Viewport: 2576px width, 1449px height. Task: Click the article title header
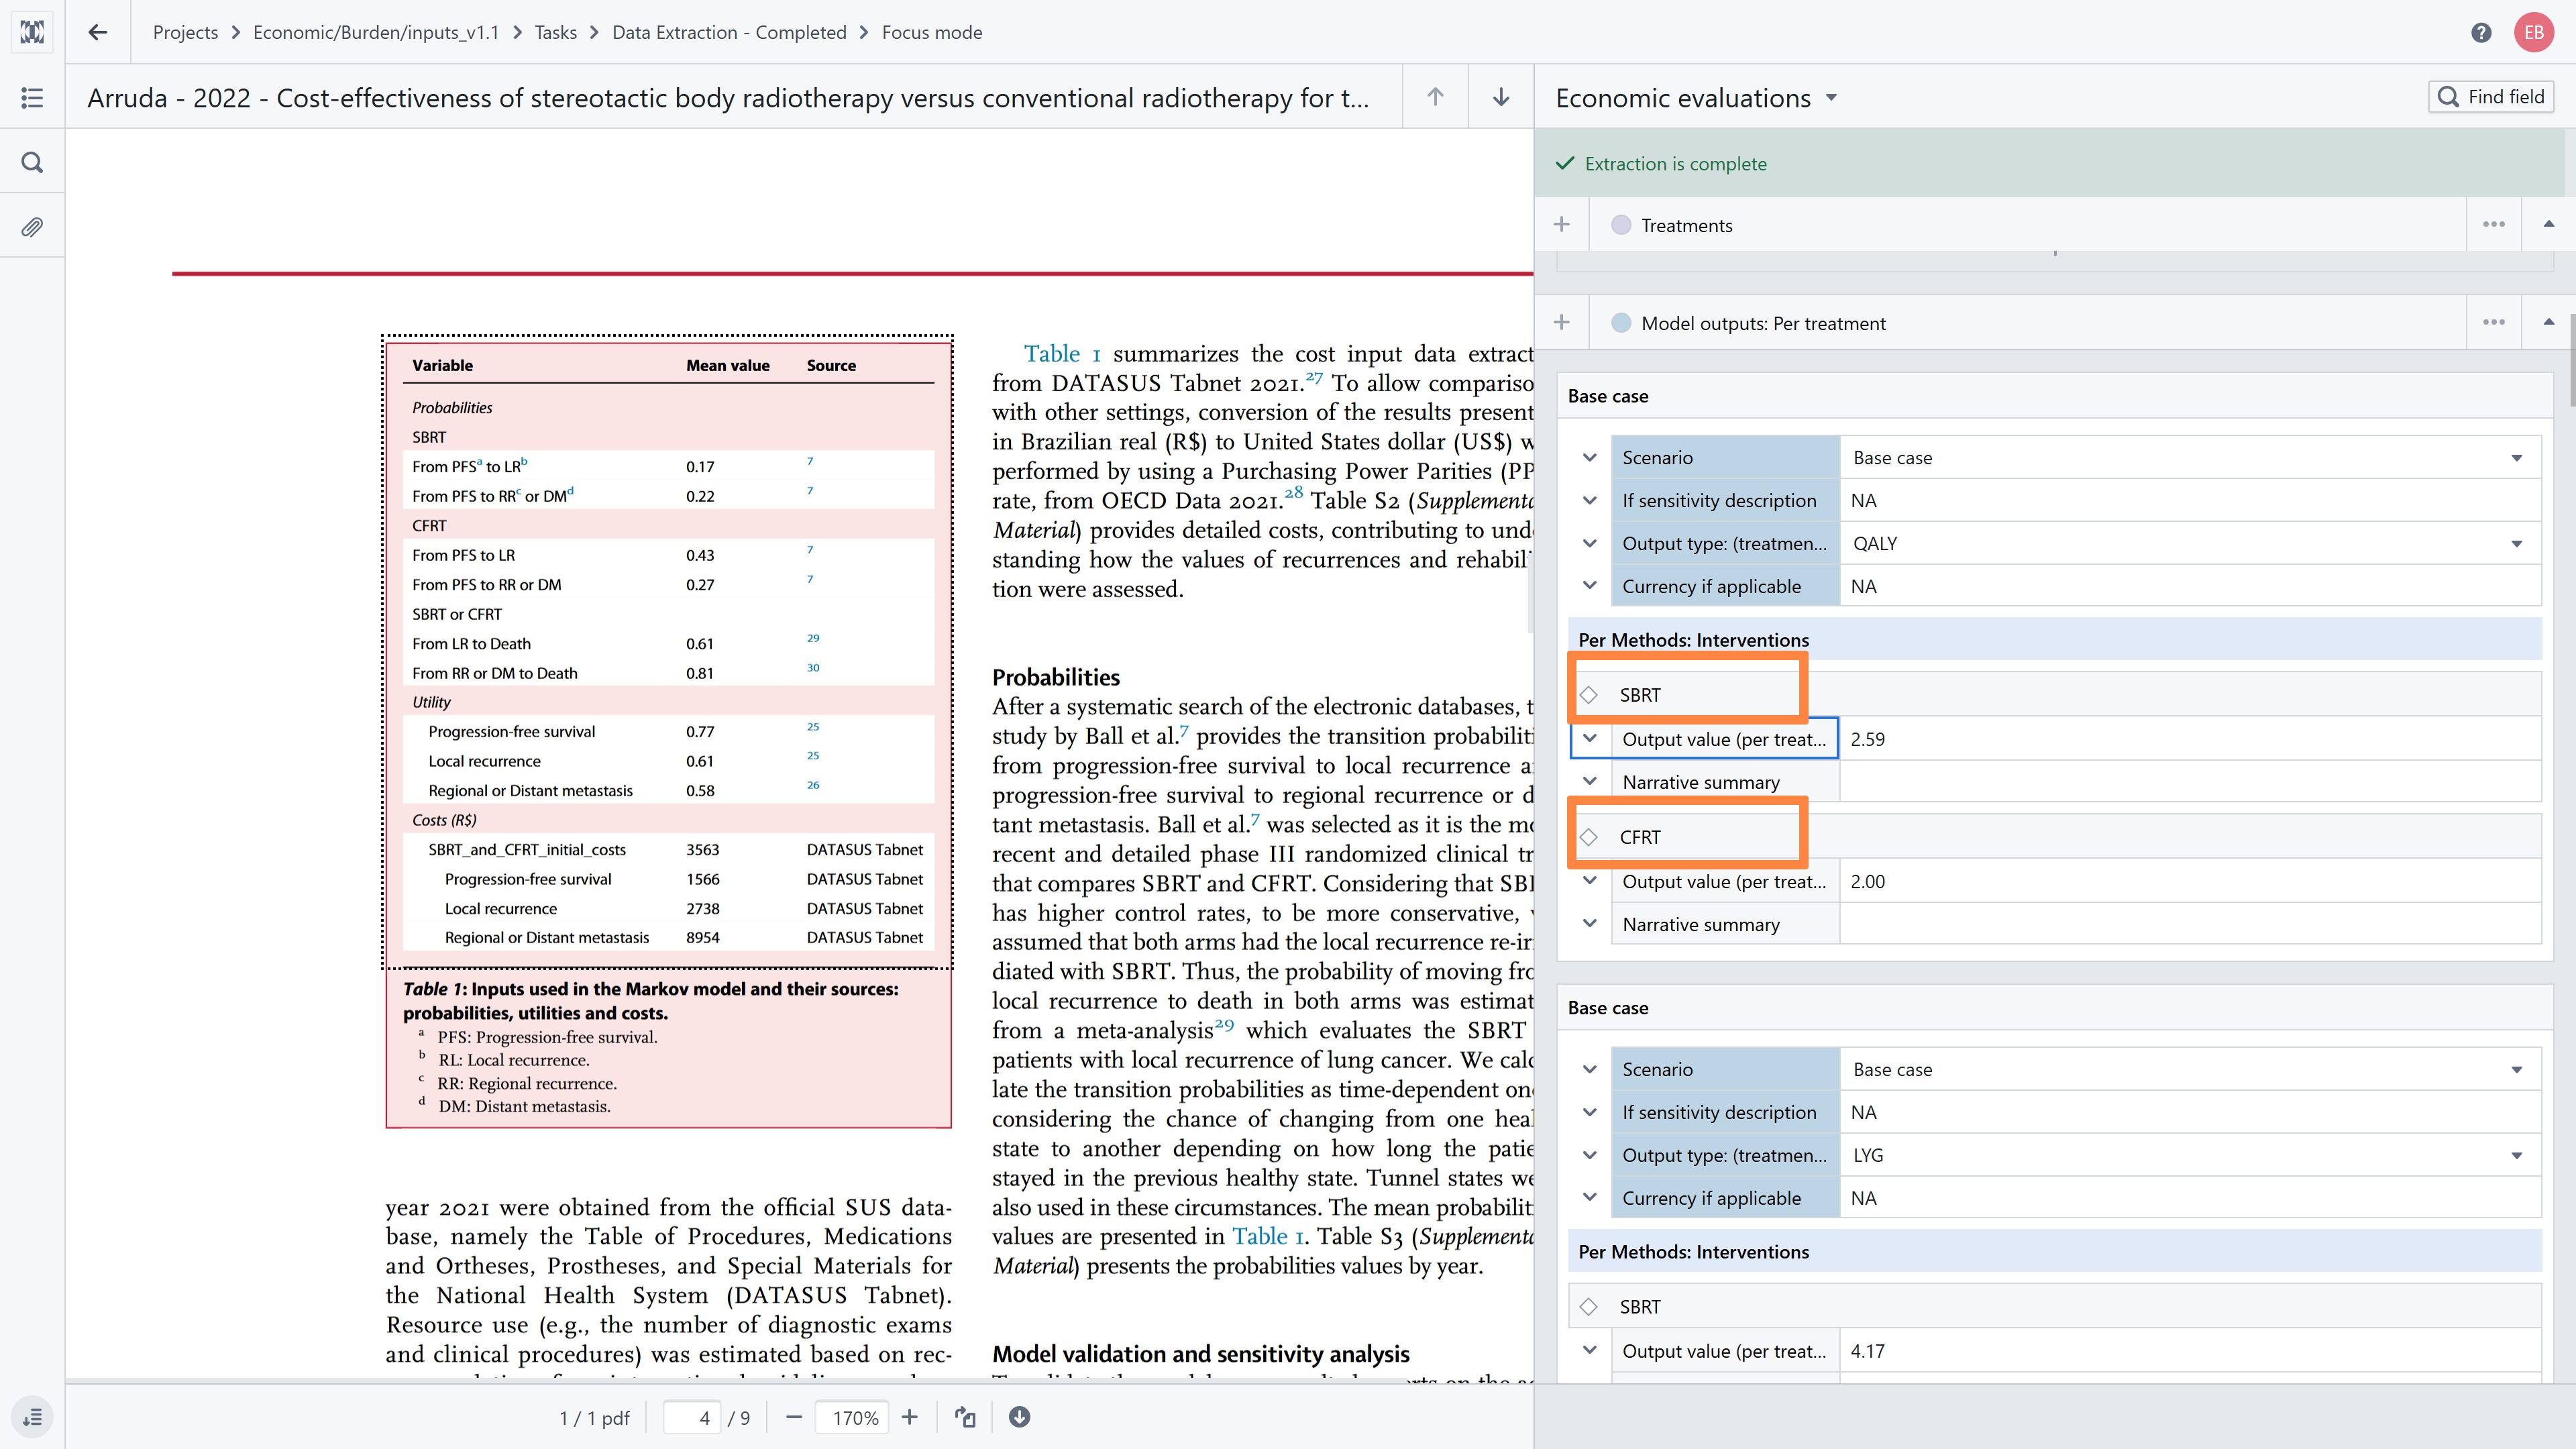click(728, 98)
